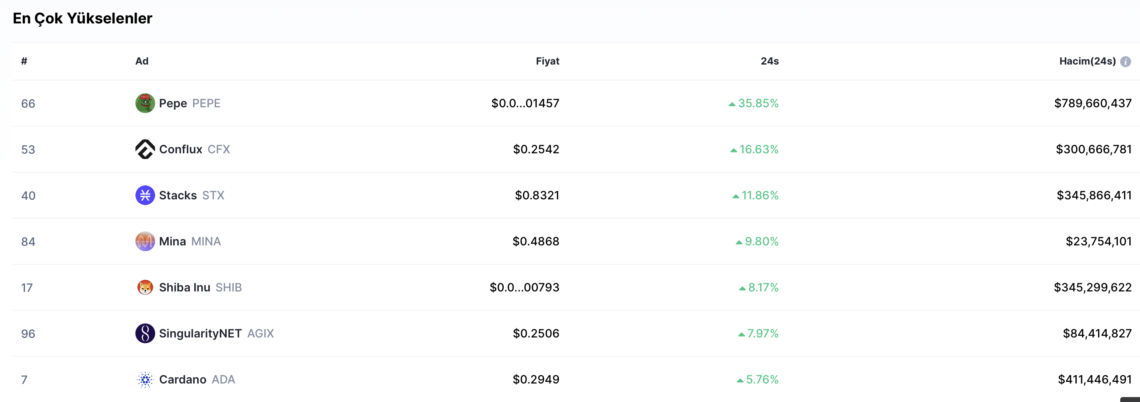Click the CFX ticker symbol
Viewport: 1140px width, 402px height.
(x=219, y=149)
